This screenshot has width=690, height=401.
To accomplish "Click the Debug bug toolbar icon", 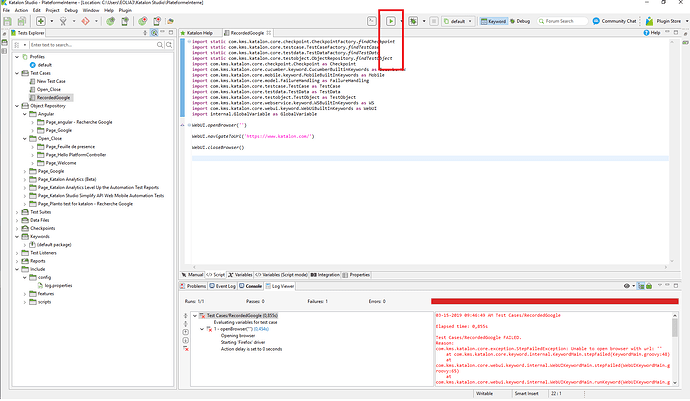I will click(x=413, y=21).
